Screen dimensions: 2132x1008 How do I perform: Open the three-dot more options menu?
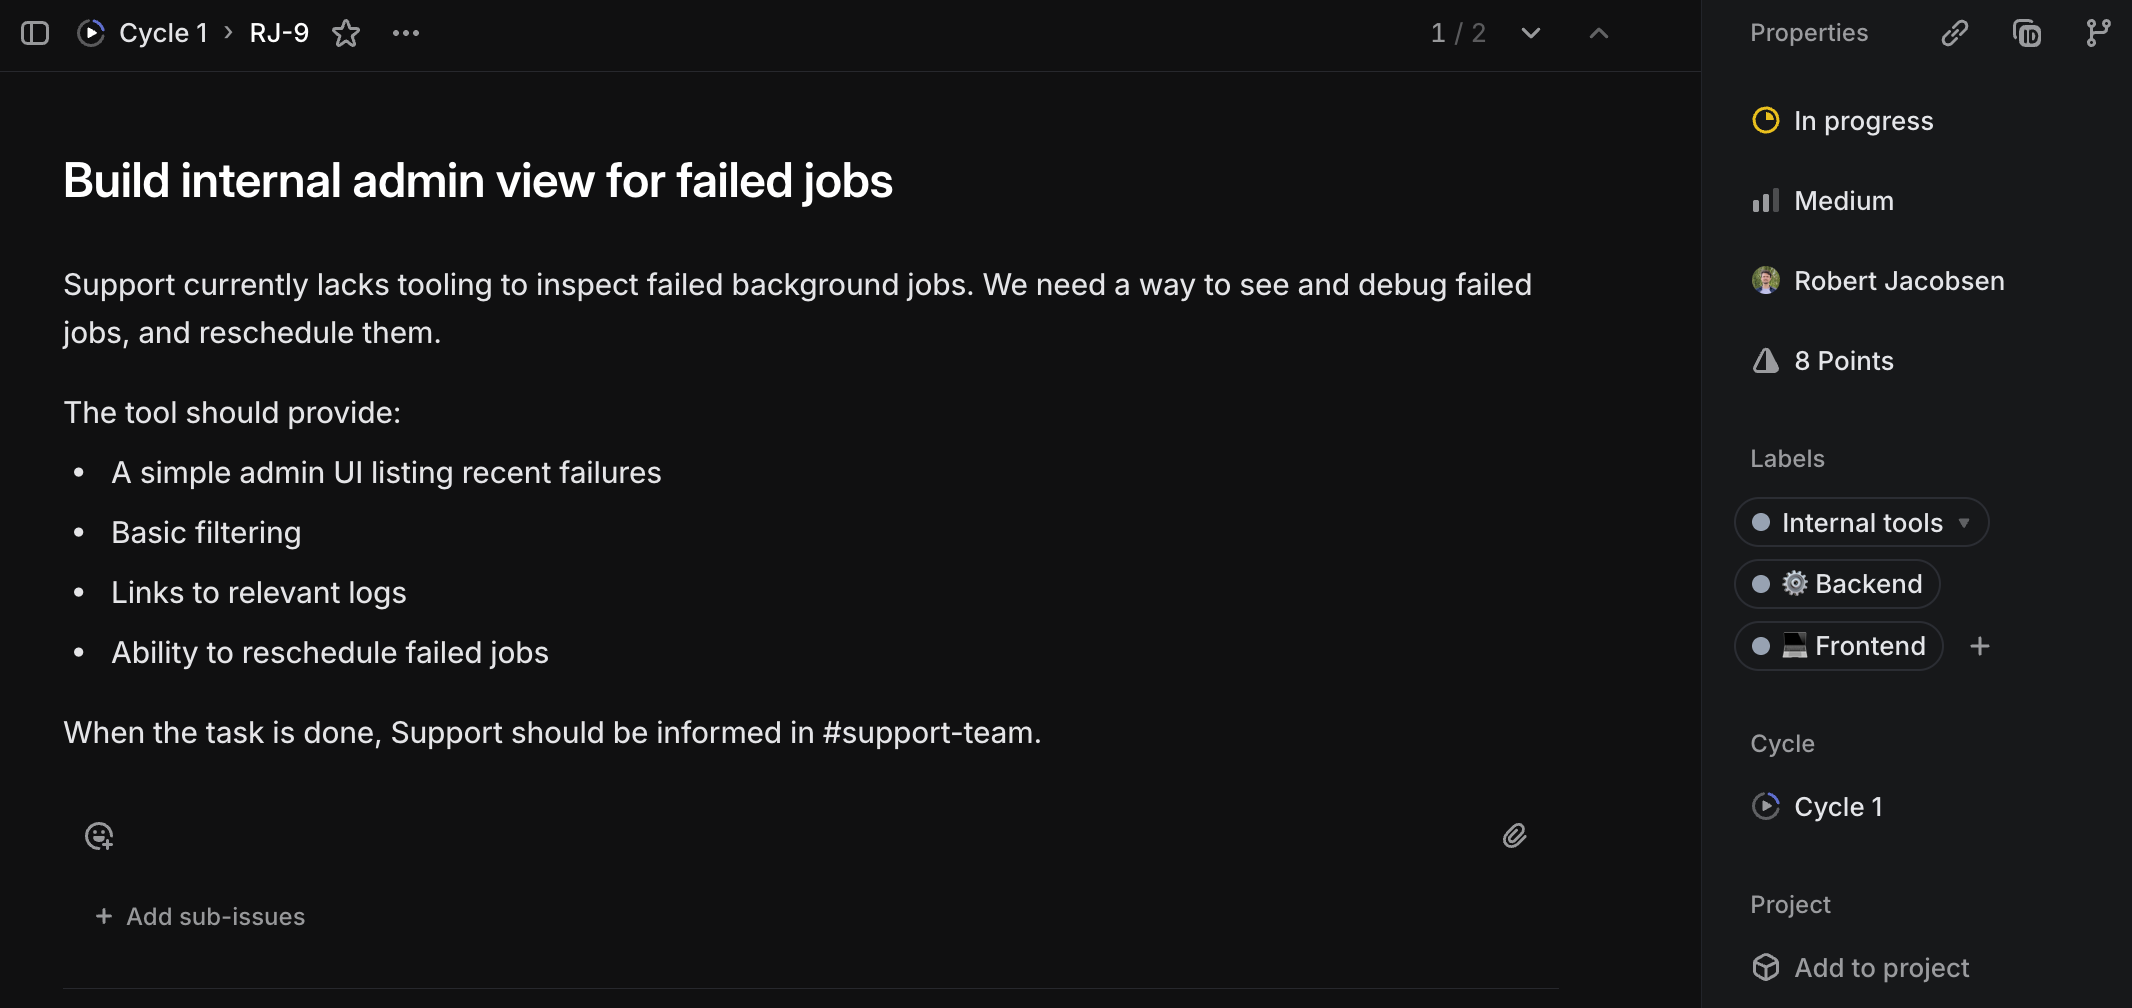point(406,33)
